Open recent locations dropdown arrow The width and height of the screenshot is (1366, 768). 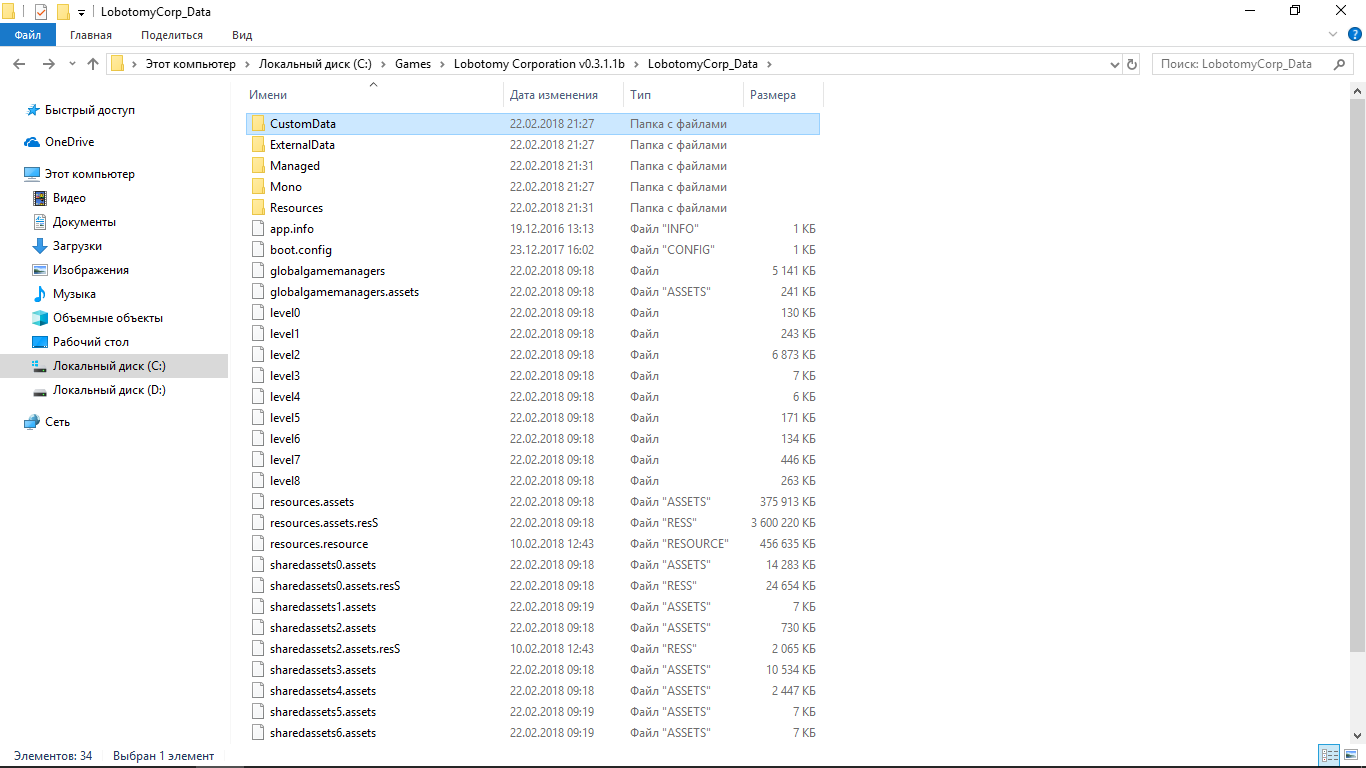(72, 64)
